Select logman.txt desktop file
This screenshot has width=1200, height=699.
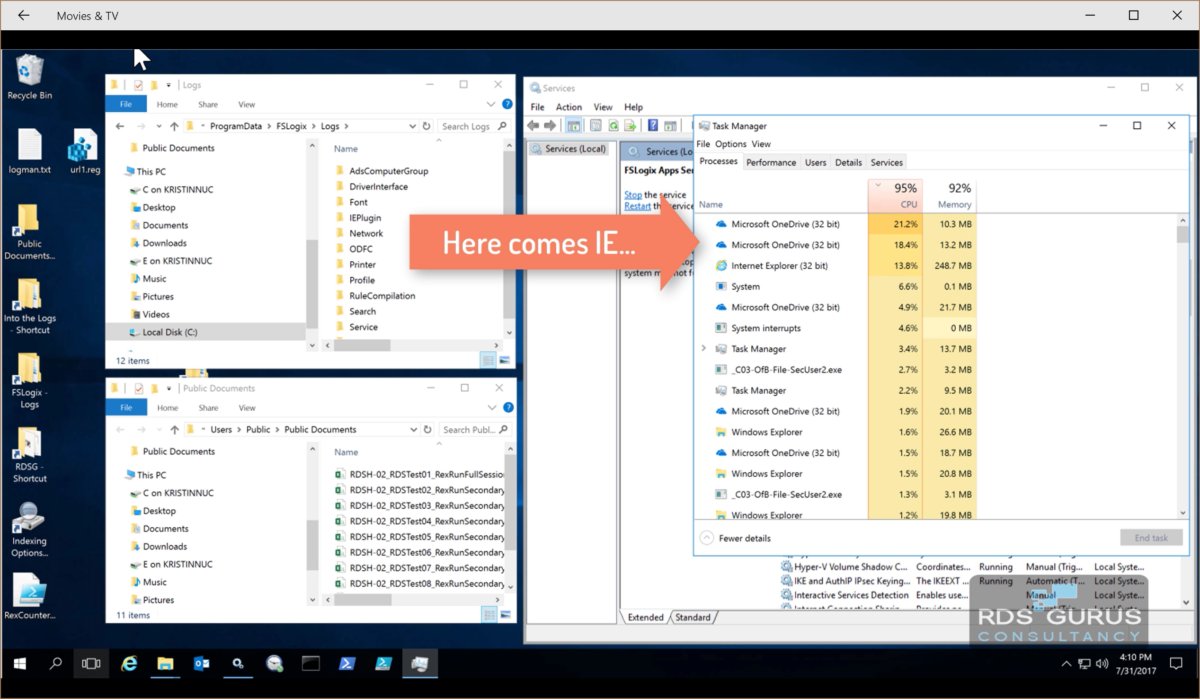29,152
